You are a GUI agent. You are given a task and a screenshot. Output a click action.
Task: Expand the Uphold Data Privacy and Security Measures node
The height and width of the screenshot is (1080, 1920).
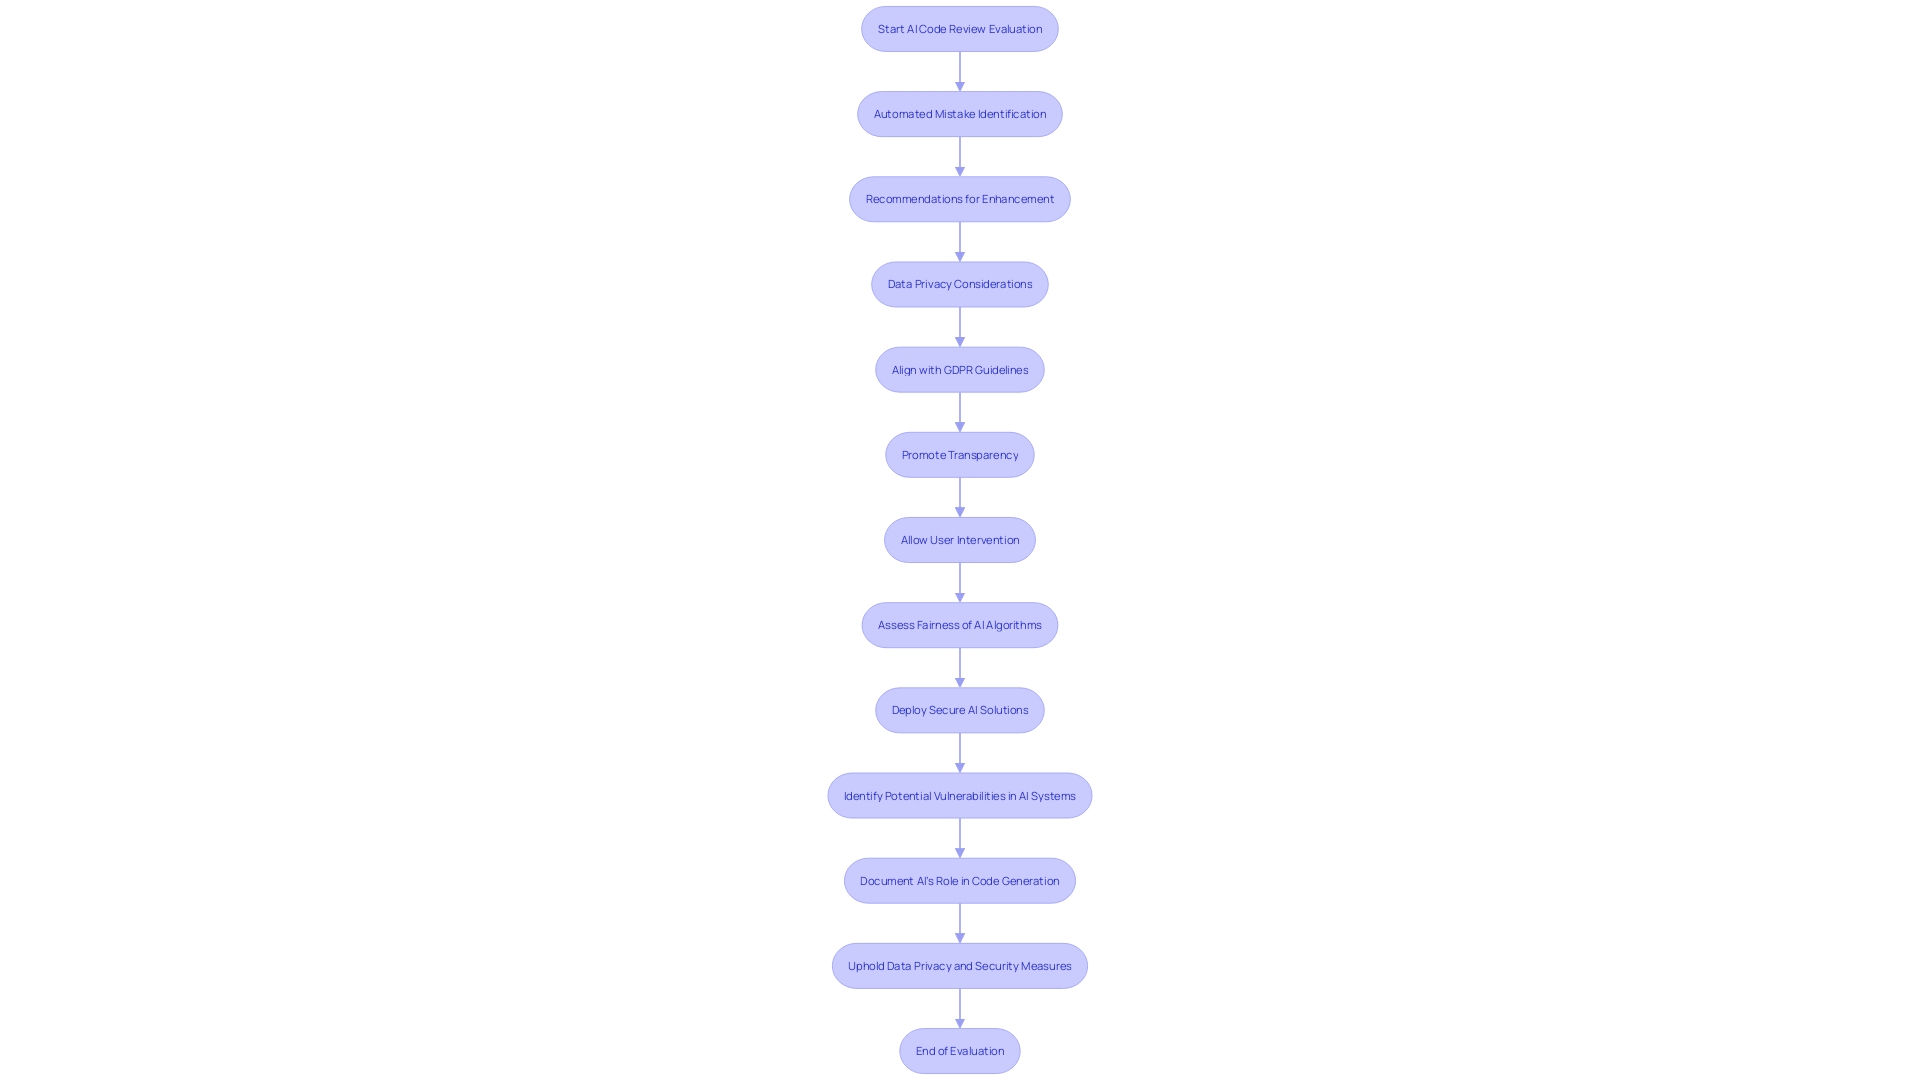(960, 965)
